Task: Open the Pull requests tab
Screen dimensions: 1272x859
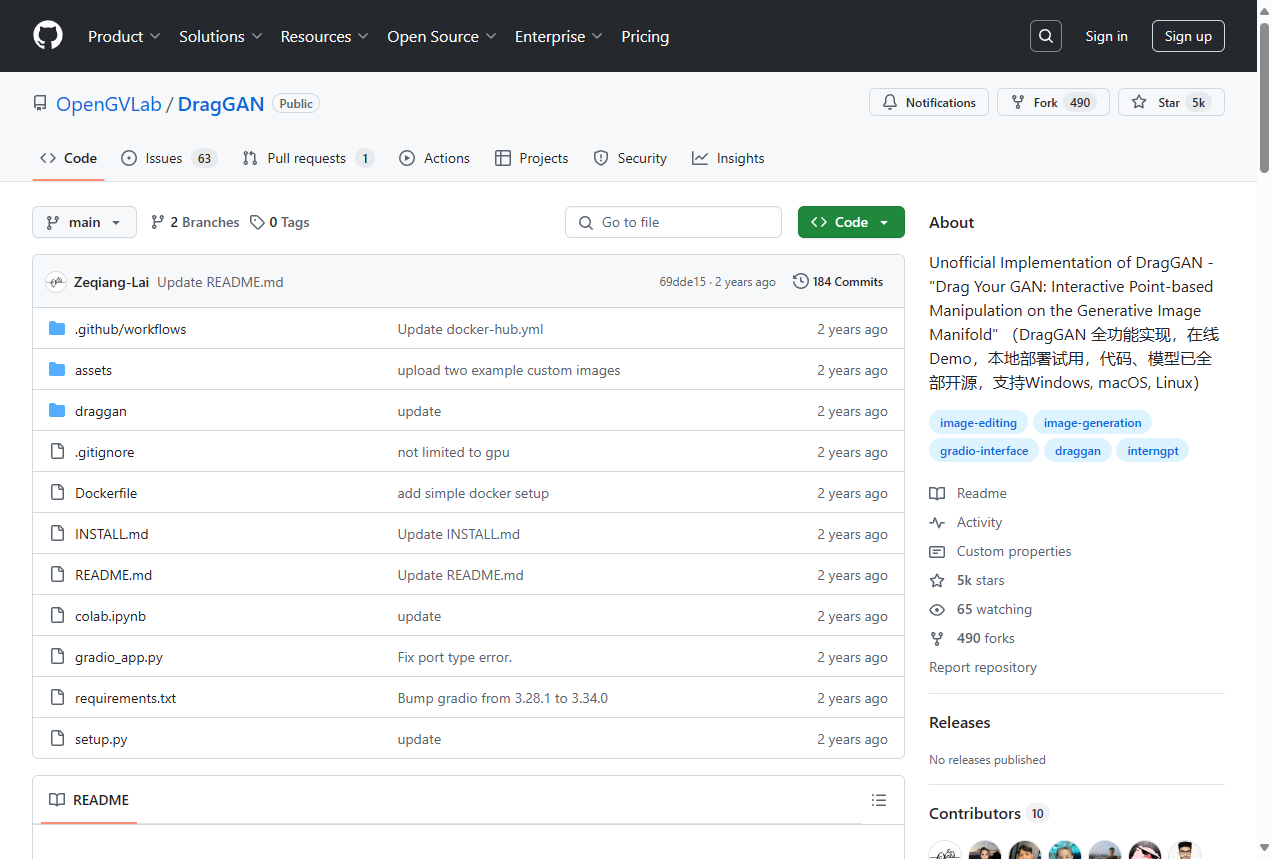Action: (x=307, y=158)
